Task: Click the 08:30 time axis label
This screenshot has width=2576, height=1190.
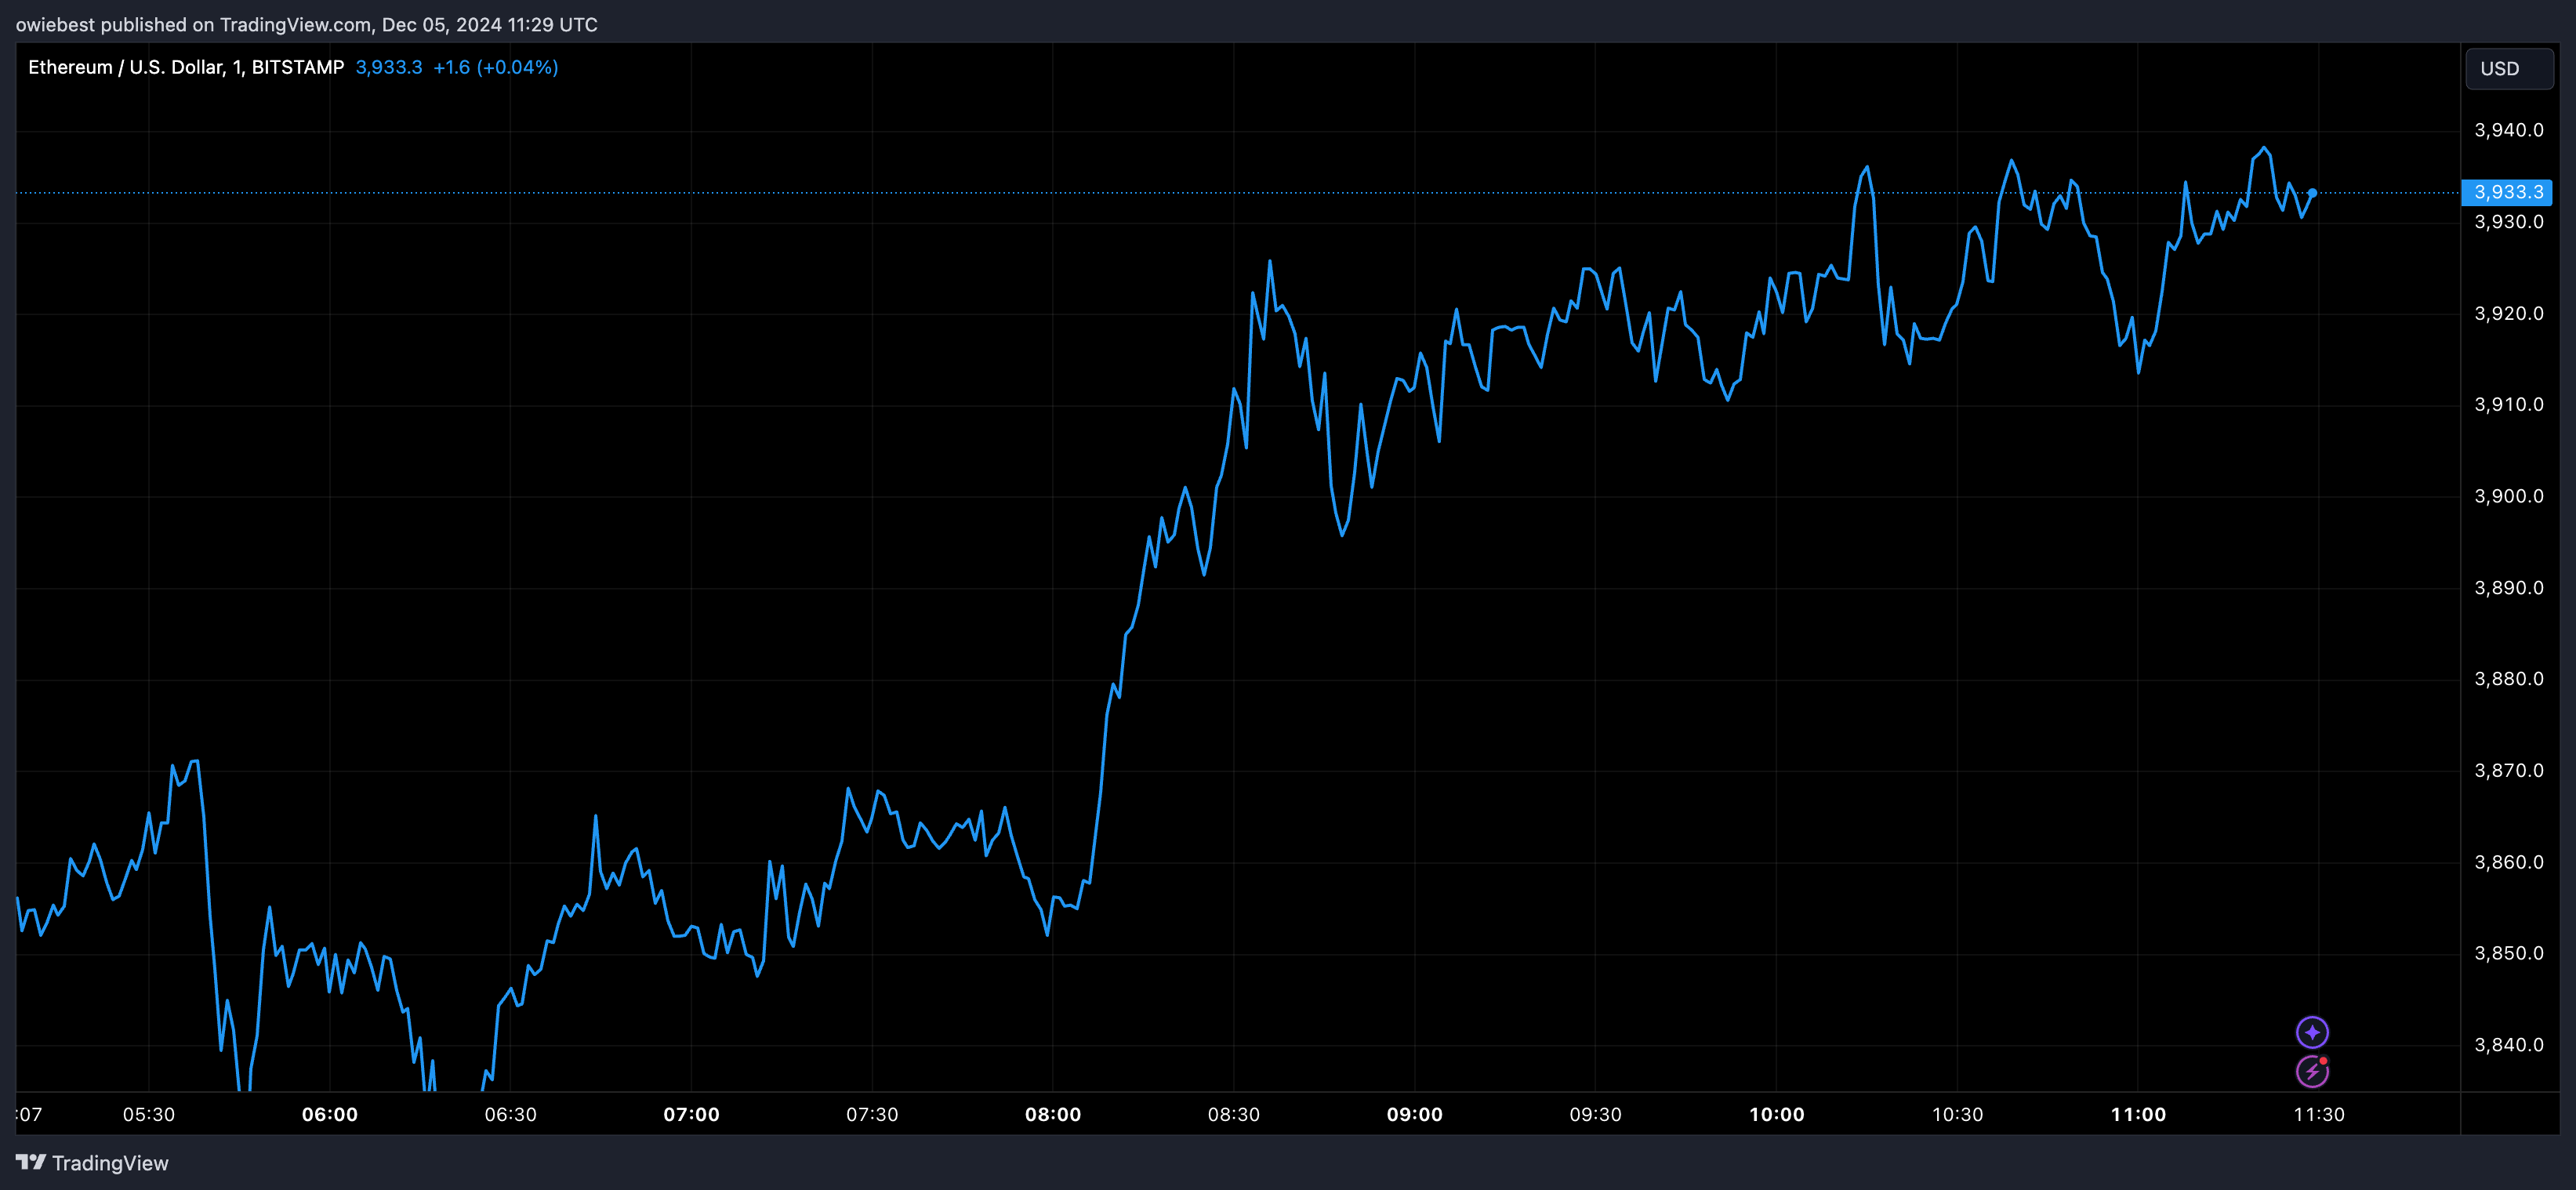Action: (x=1234, y=1115)
